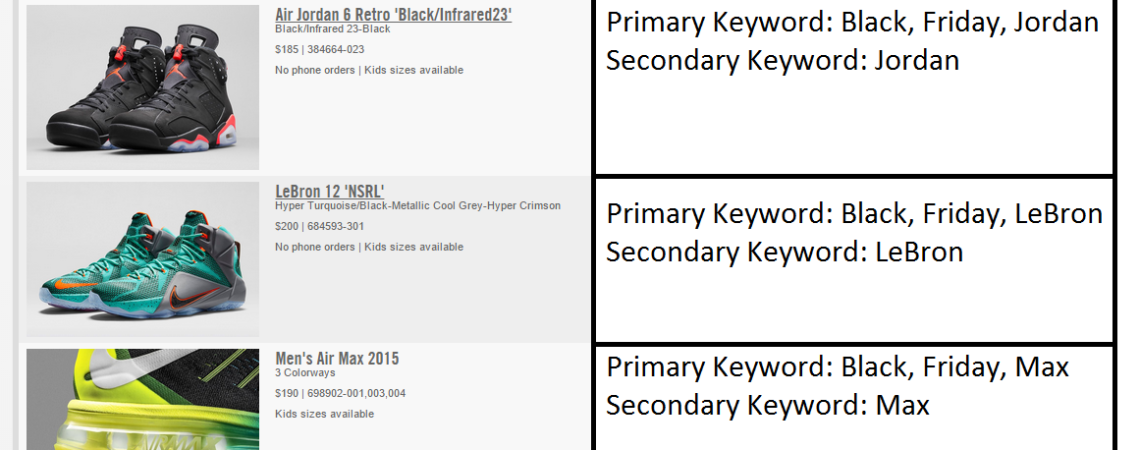Click the Primary Keyword line ending in LeBron

click(x=854, y=214)
